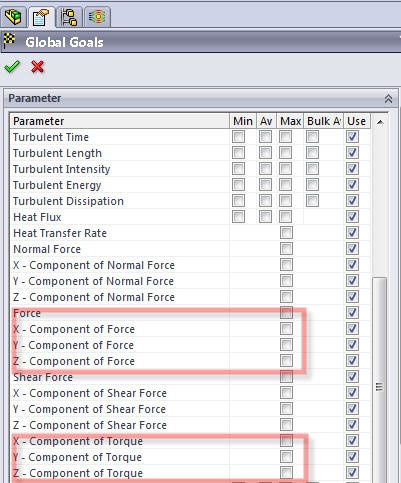Click the Max column header
The height and width of the screenshot is (483, 401).
click(x=290, y=121)
